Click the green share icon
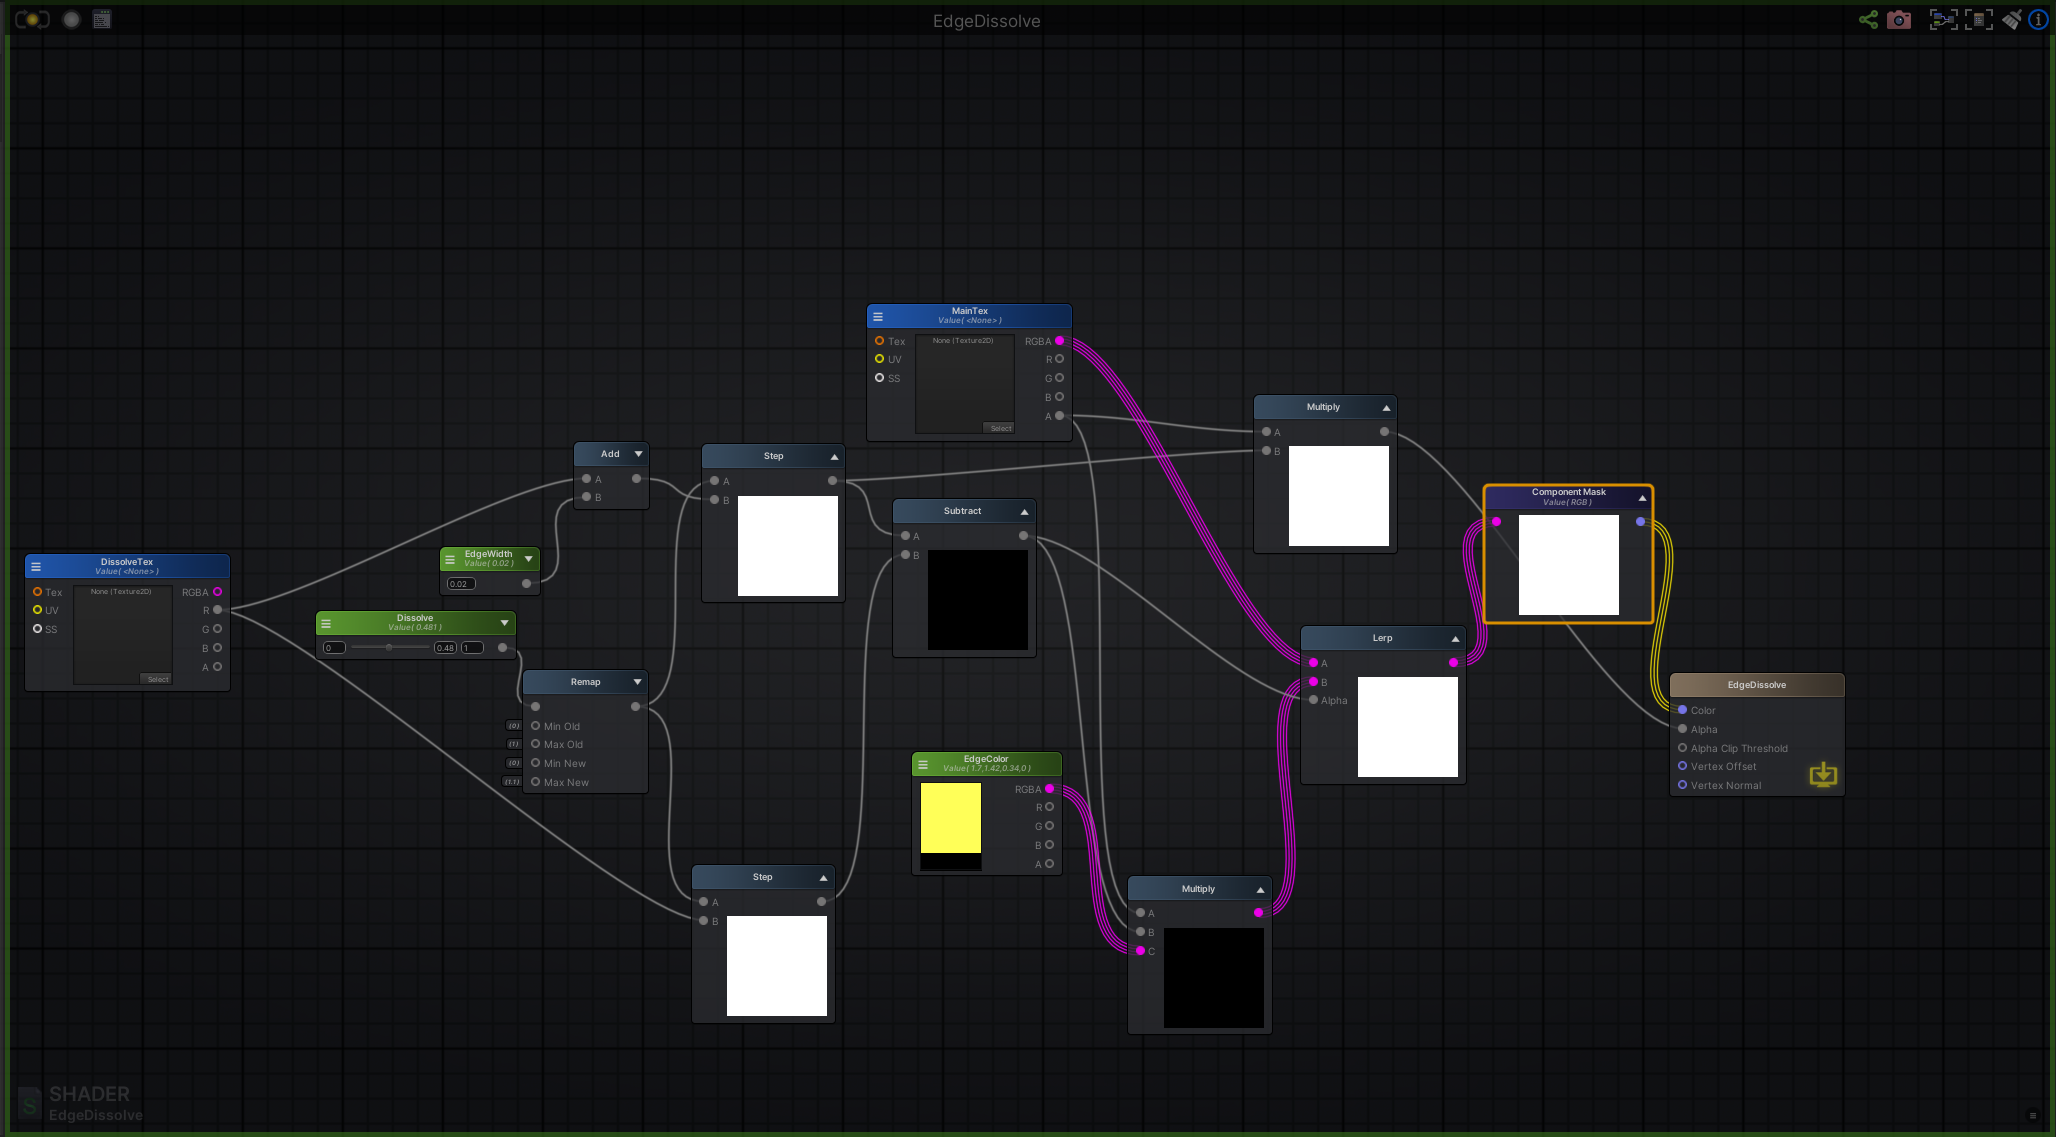Image resolution: width=2056 pixels, height=1137 pixels. coord(1868,19)
